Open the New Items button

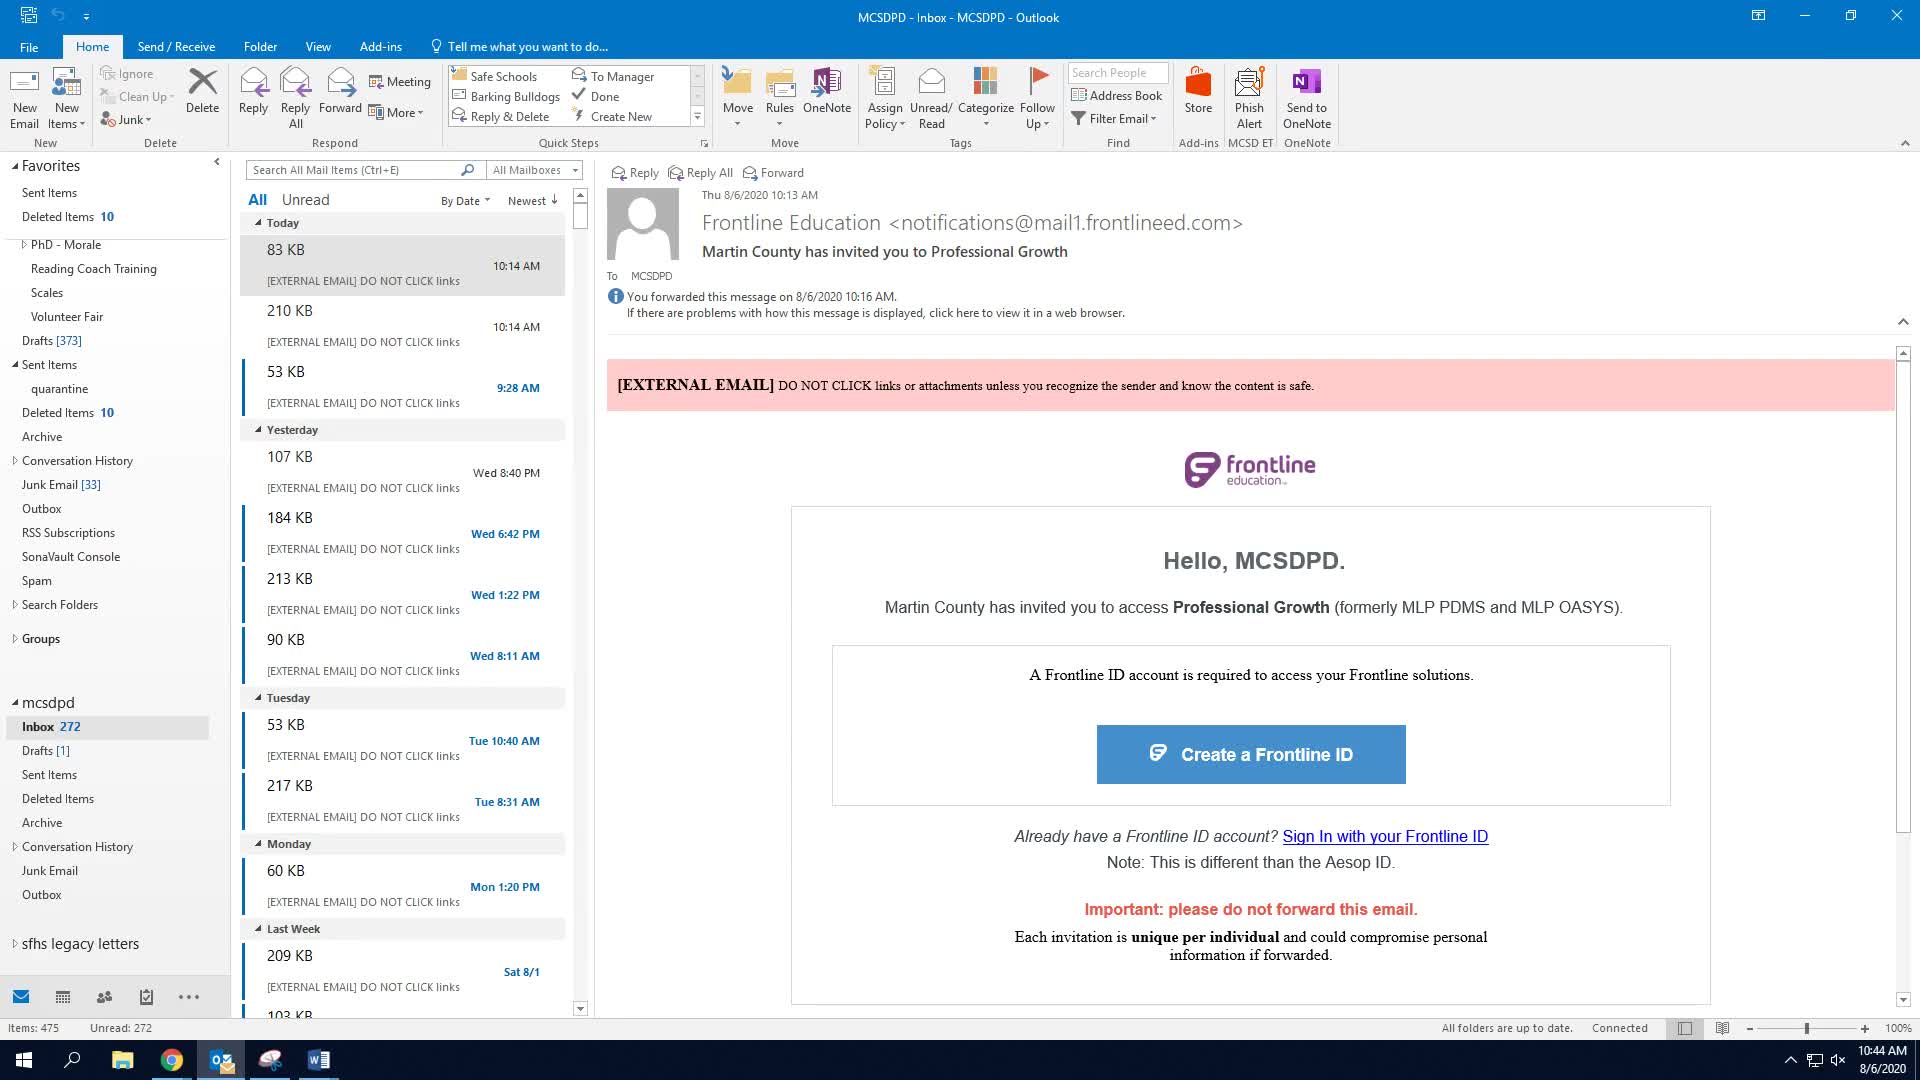pyautogui.click(x=67, y=99)
